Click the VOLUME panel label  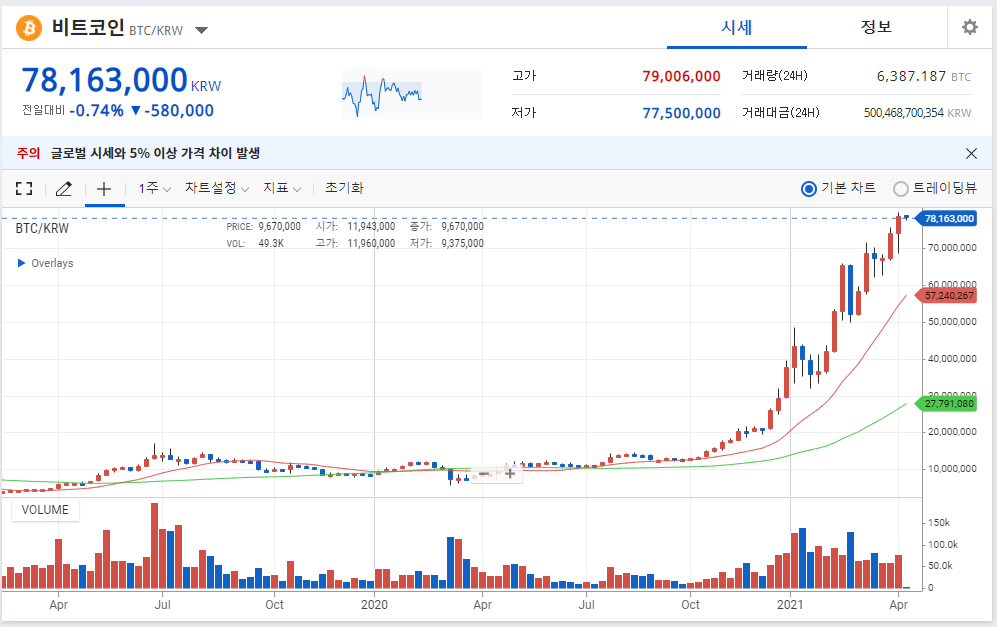pyautogui.click(x=45, y=510)
